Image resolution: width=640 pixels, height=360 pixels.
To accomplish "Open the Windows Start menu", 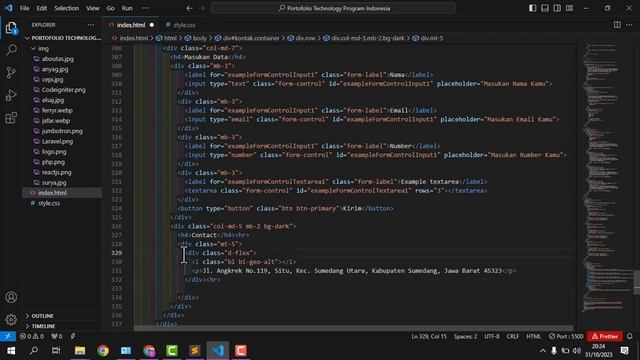I will pos(11,351).
